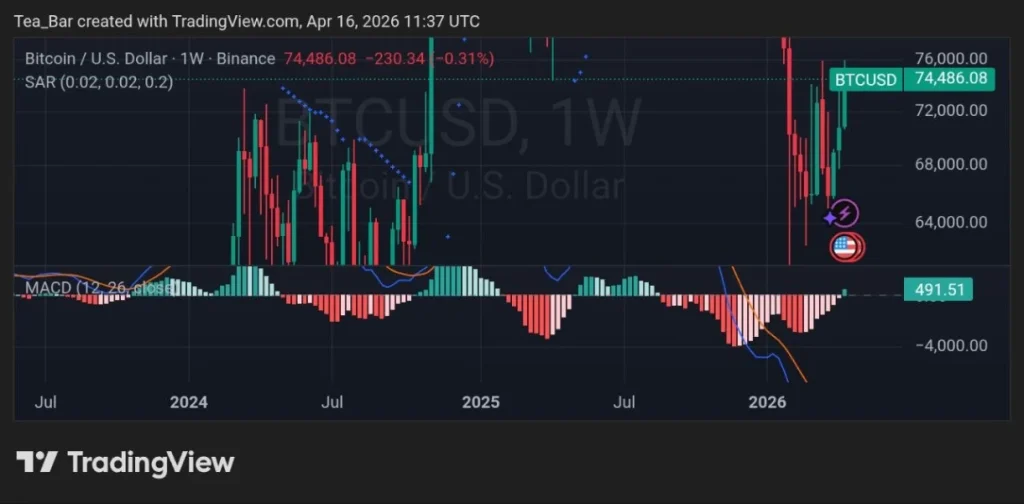This screenshot has width=1024, height=504.
Task: Click the MACD value label 491.51
Action: (x=938, y=290)
